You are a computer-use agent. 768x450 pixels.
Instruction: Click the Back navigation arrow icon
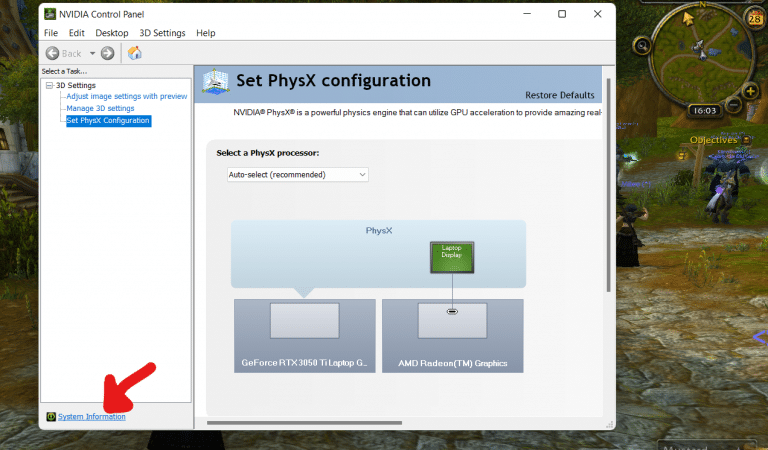coord(52,53)
